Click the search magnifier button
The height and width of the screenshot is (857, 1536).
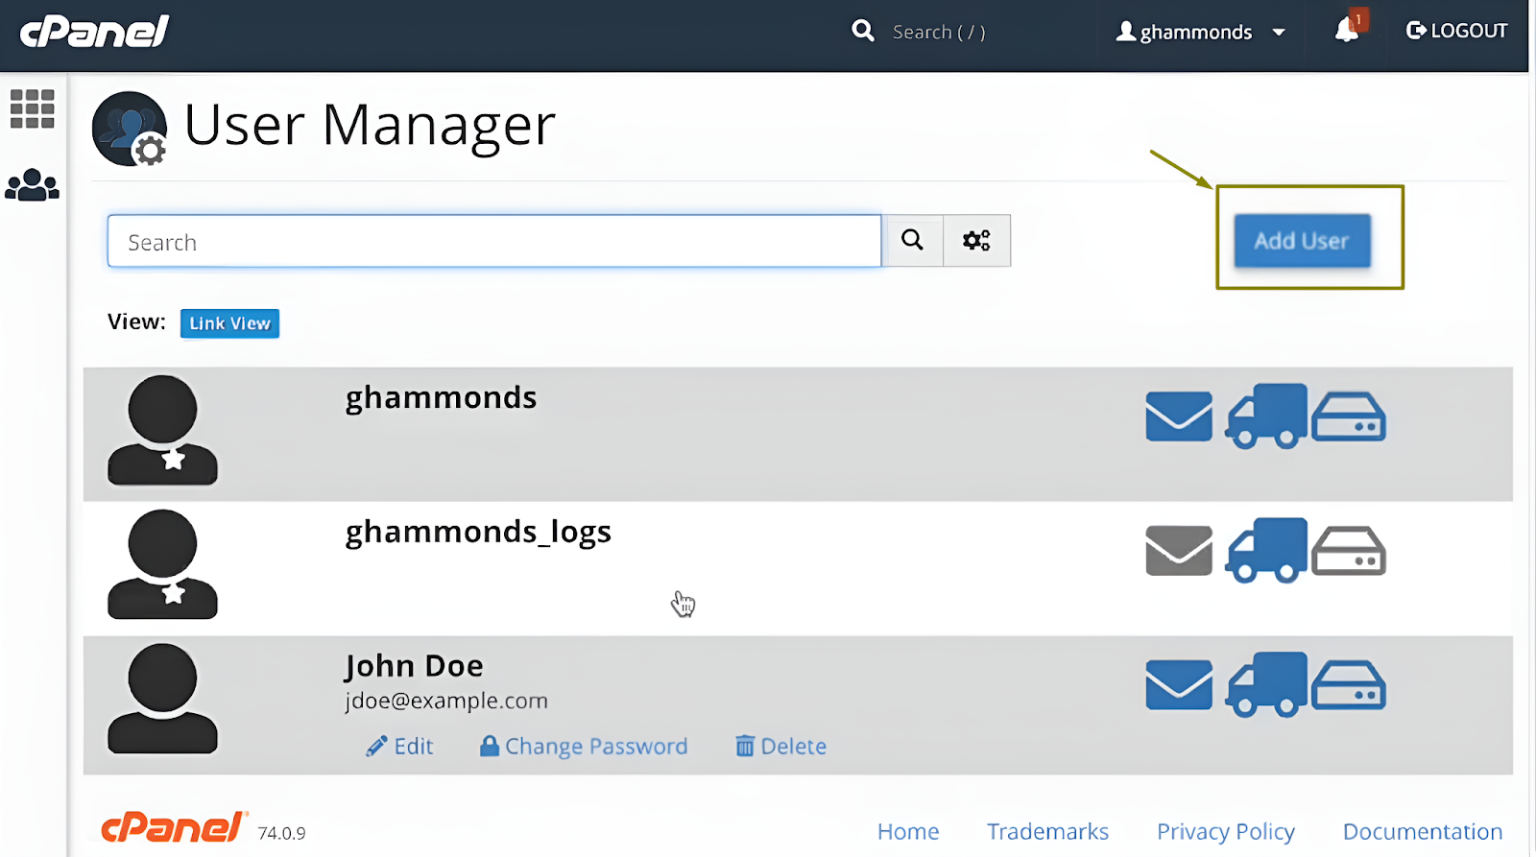(x=911, y=240)
